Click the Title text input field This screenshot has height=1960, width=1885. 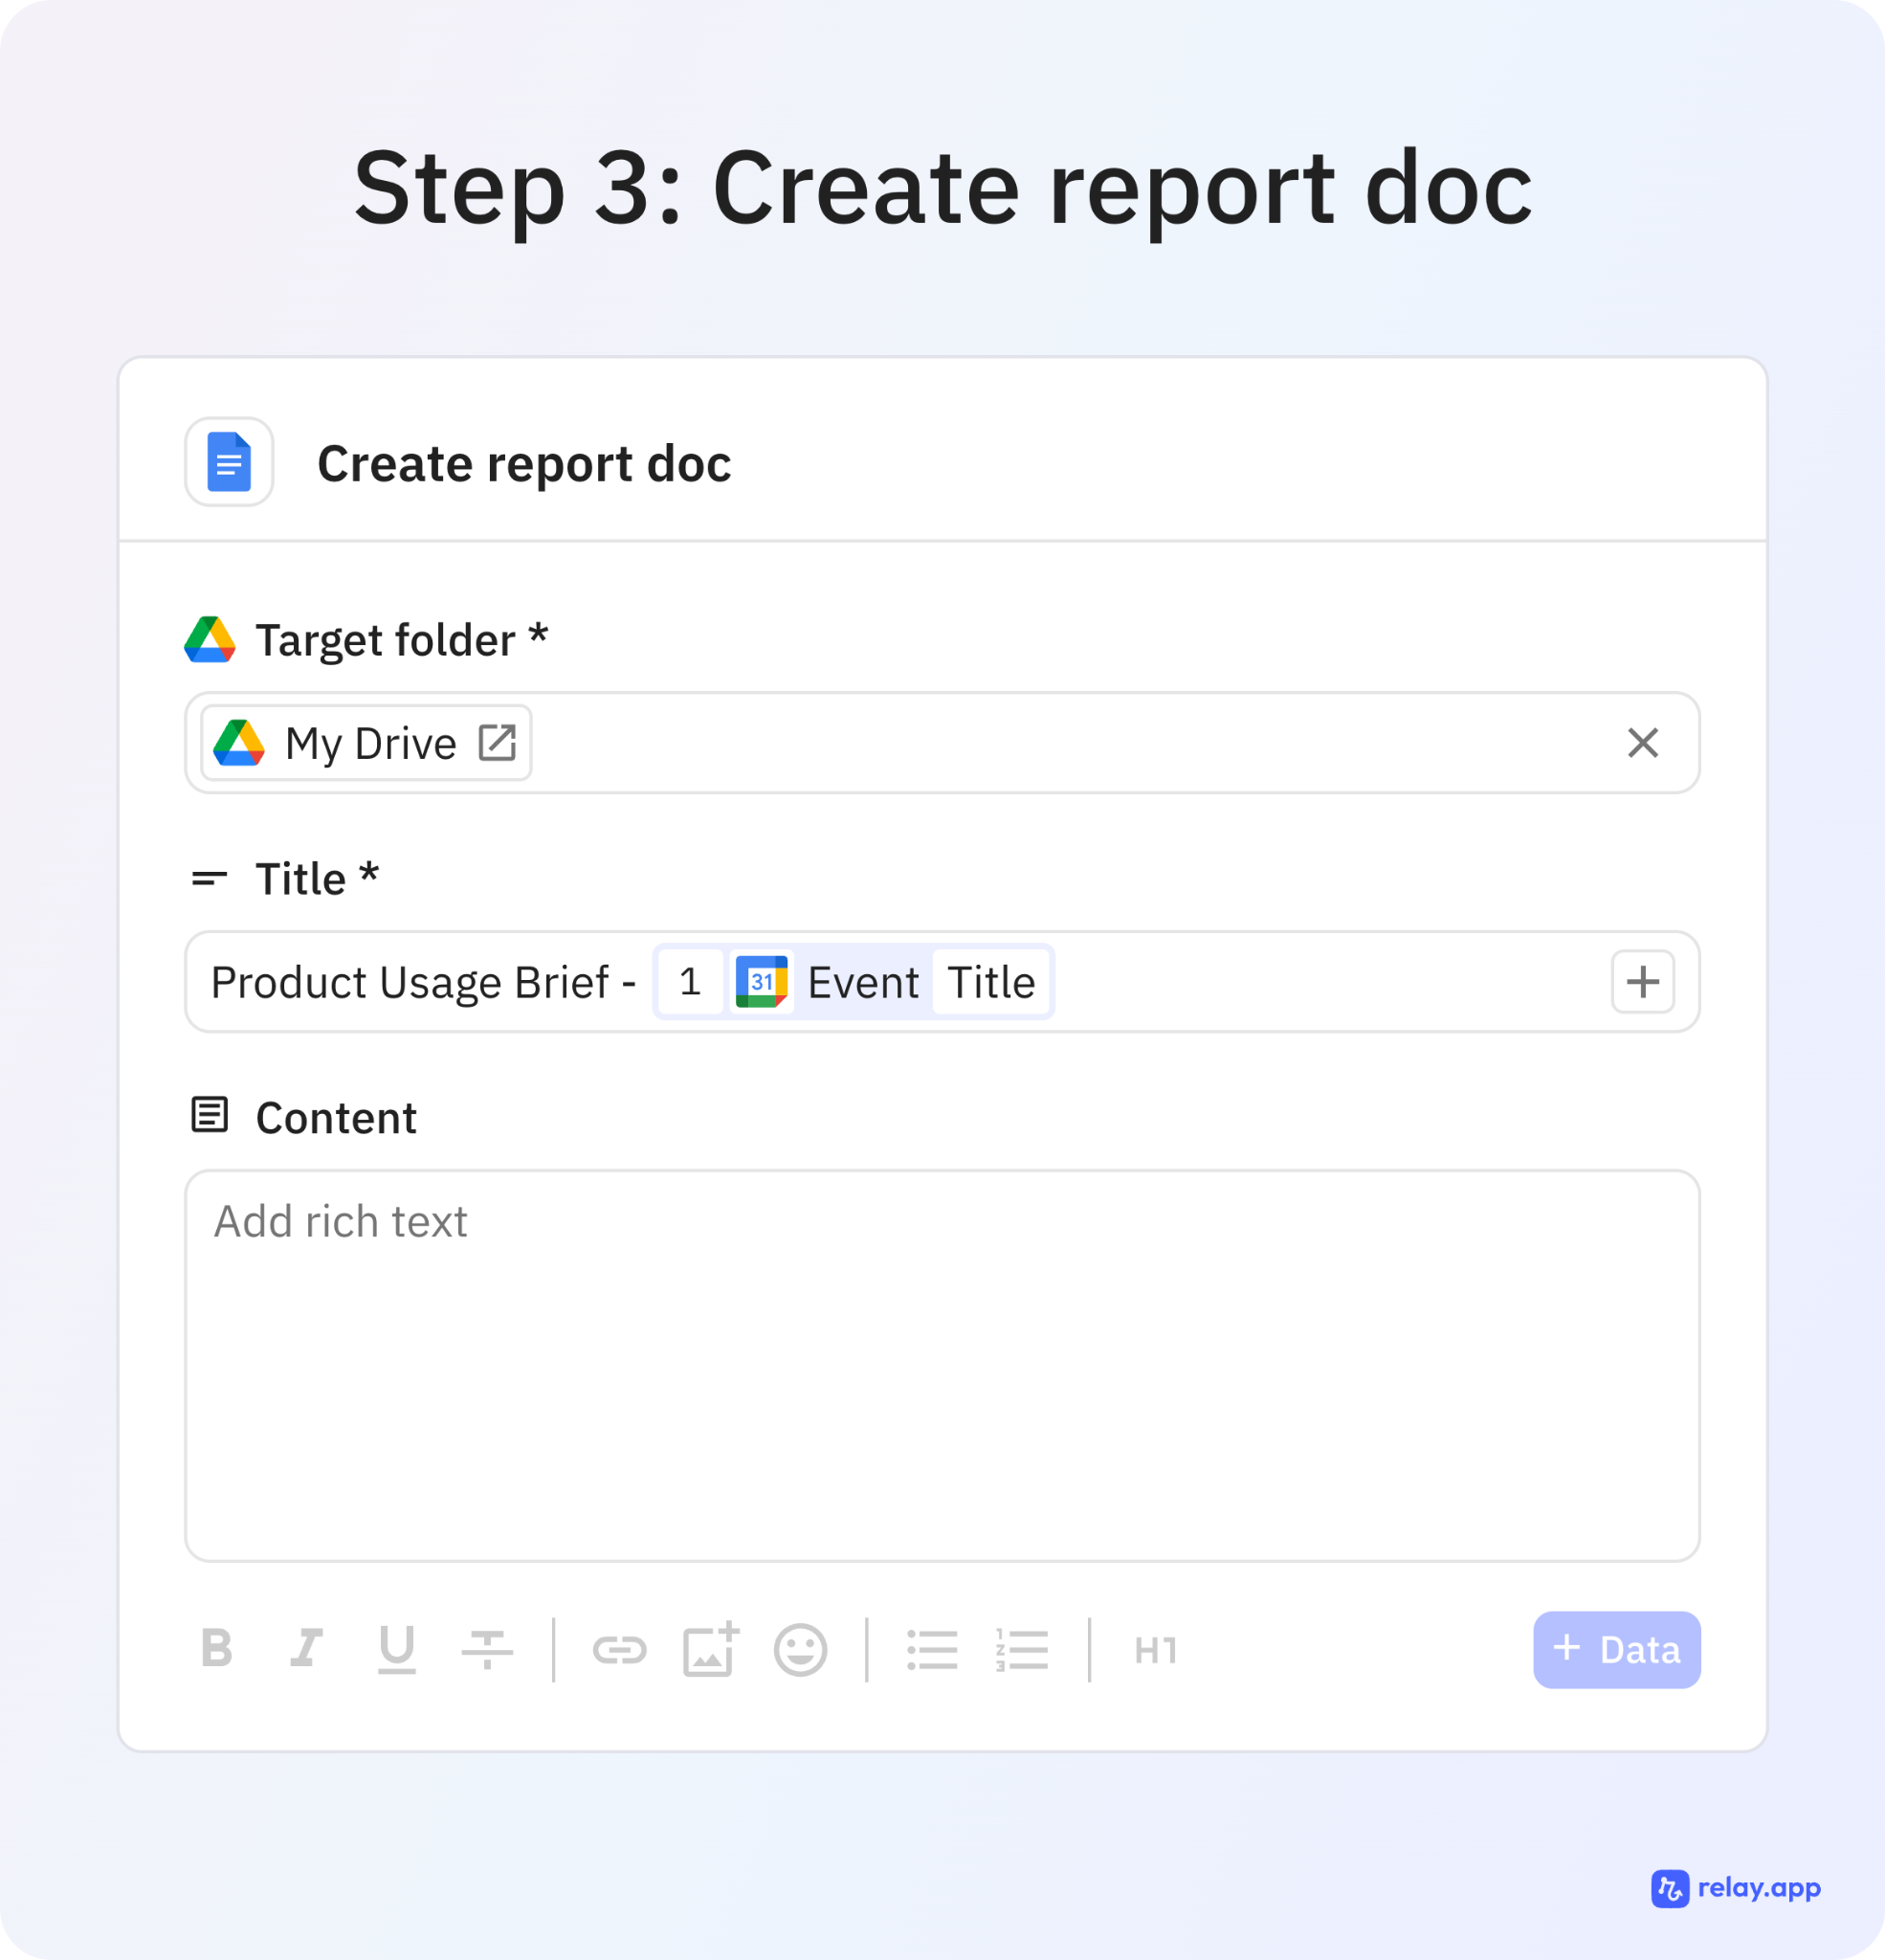click(1300, 982)
